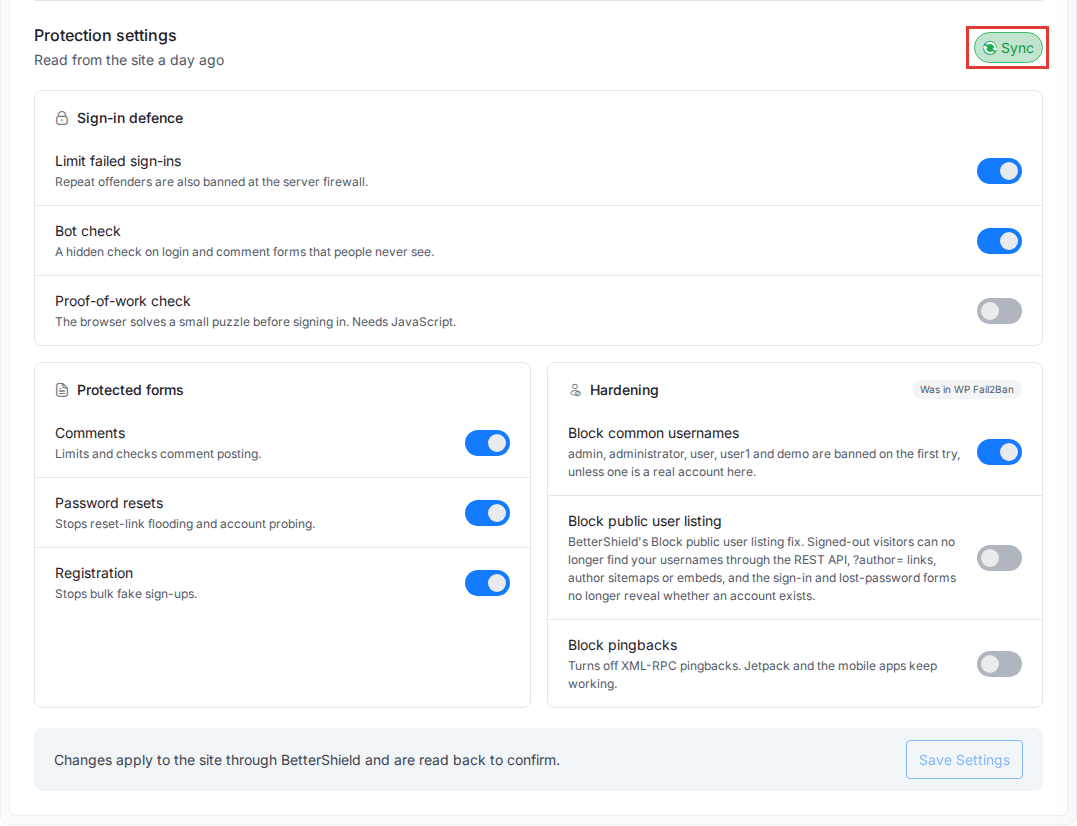
Task: Click the 'Block public user listing' label
Action: (644, 521)
